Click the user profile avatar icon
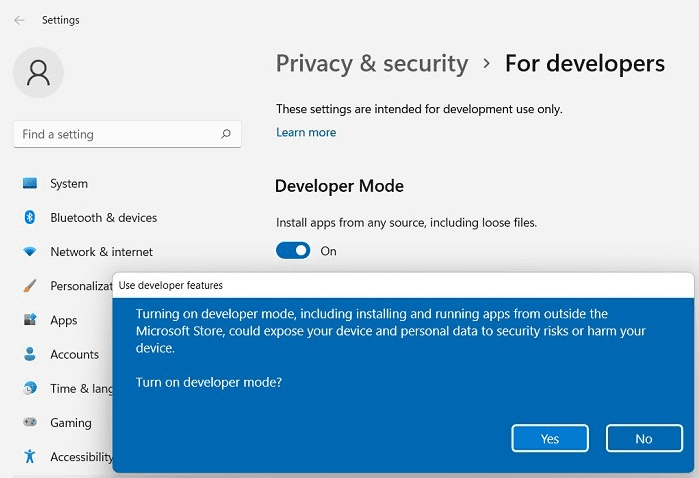The height and width of the screenshot is (478, 699). coord(38,73)
